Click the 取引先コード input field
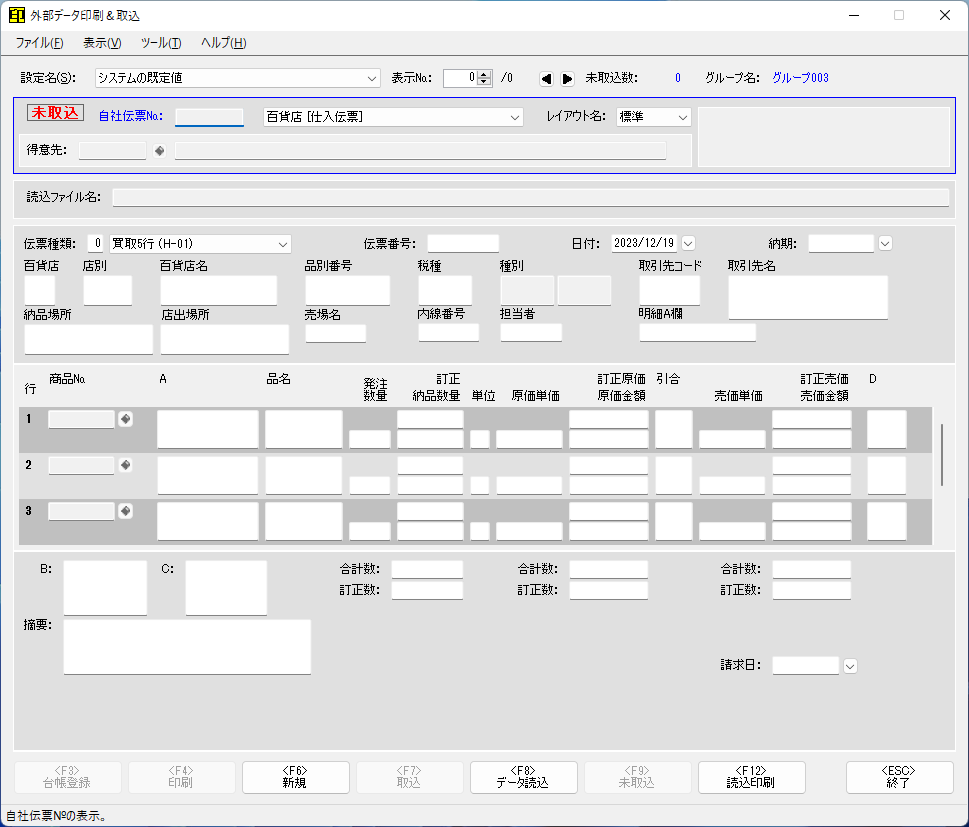 669,291
